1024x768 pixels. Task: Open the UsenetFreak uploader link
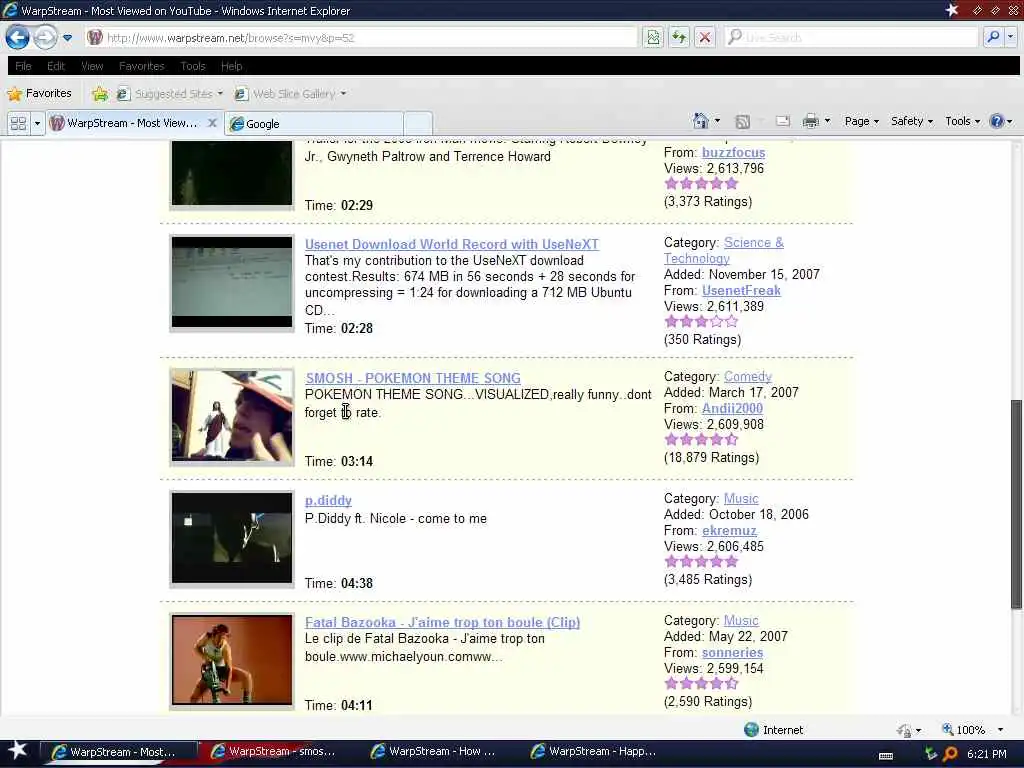[x=741, y=291]
